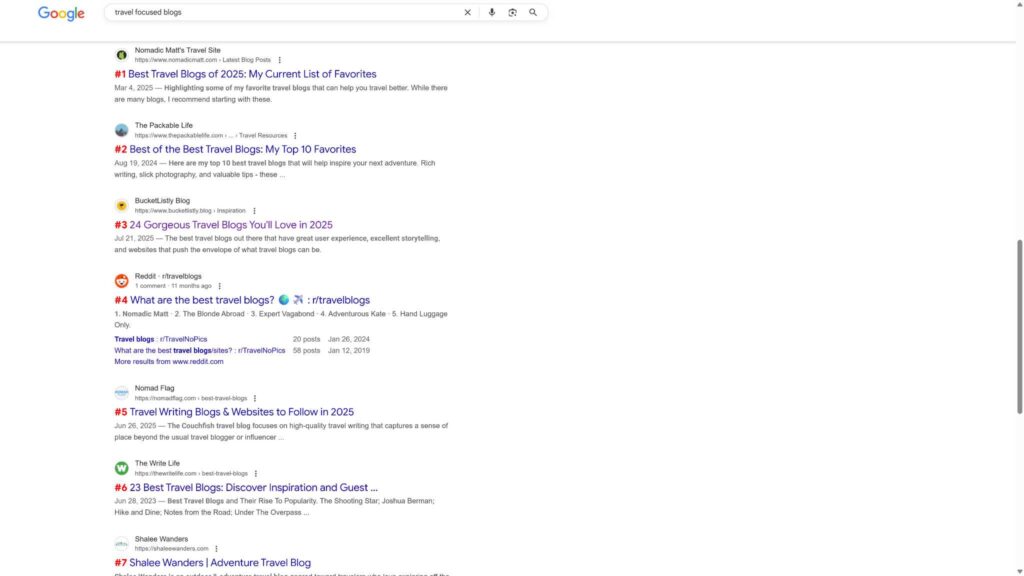Click the Google logo

(61, 13)
